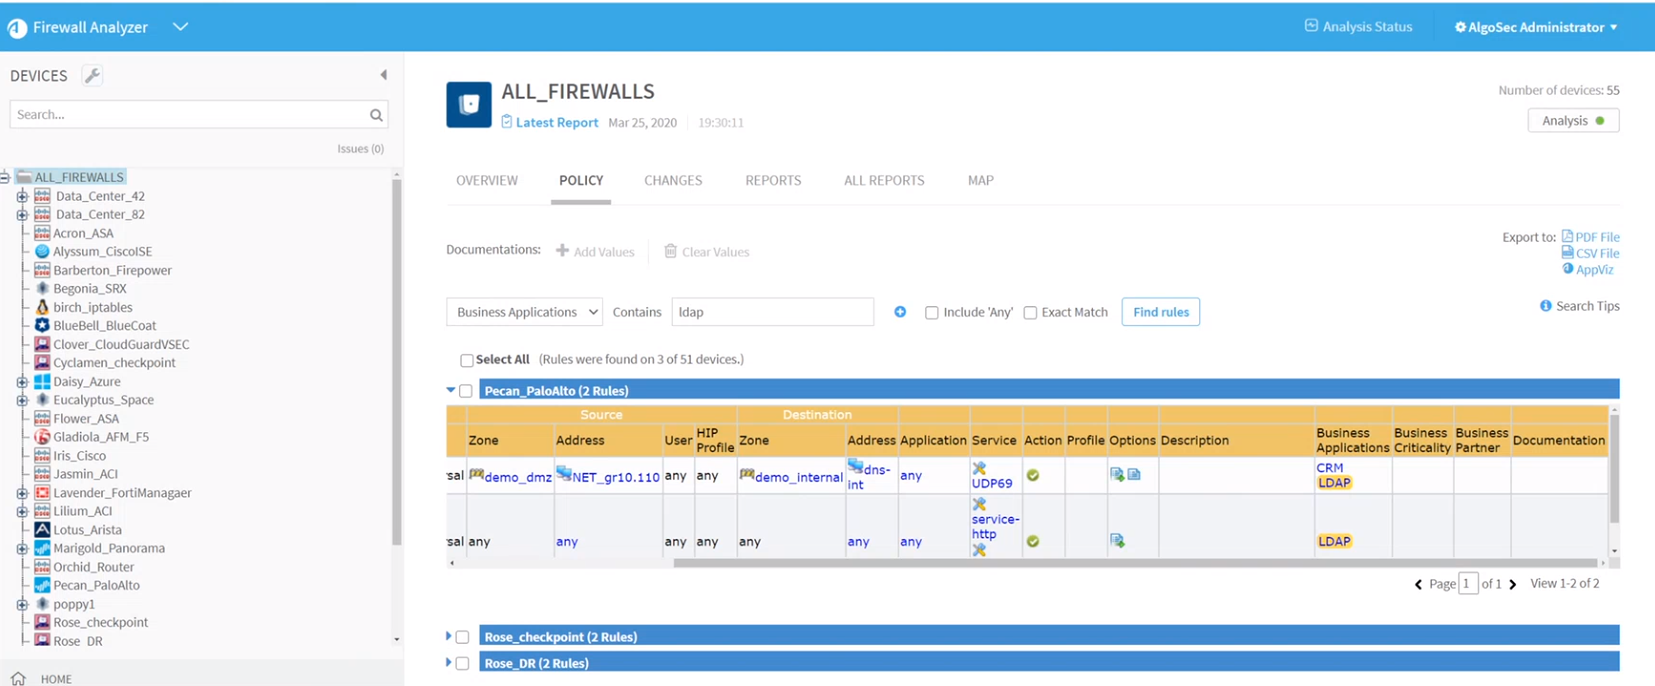Click the Home icon at bottom left
The image size is (1655, 686).
pos(18,678)
